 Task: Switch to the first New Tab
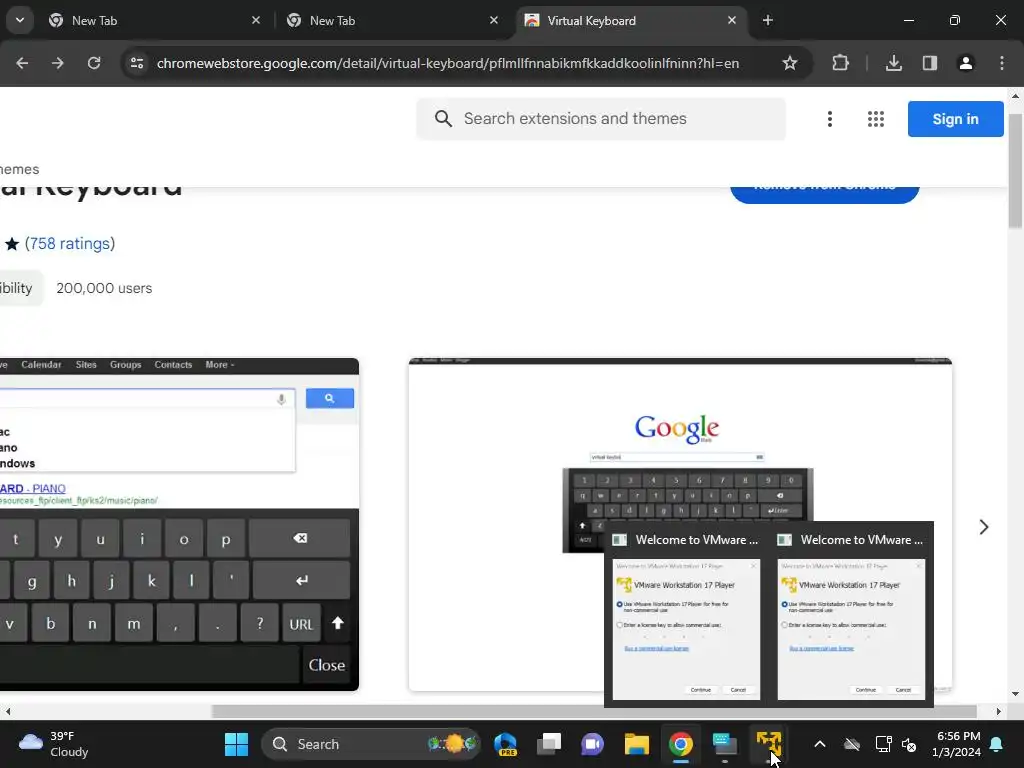[155, 21]
